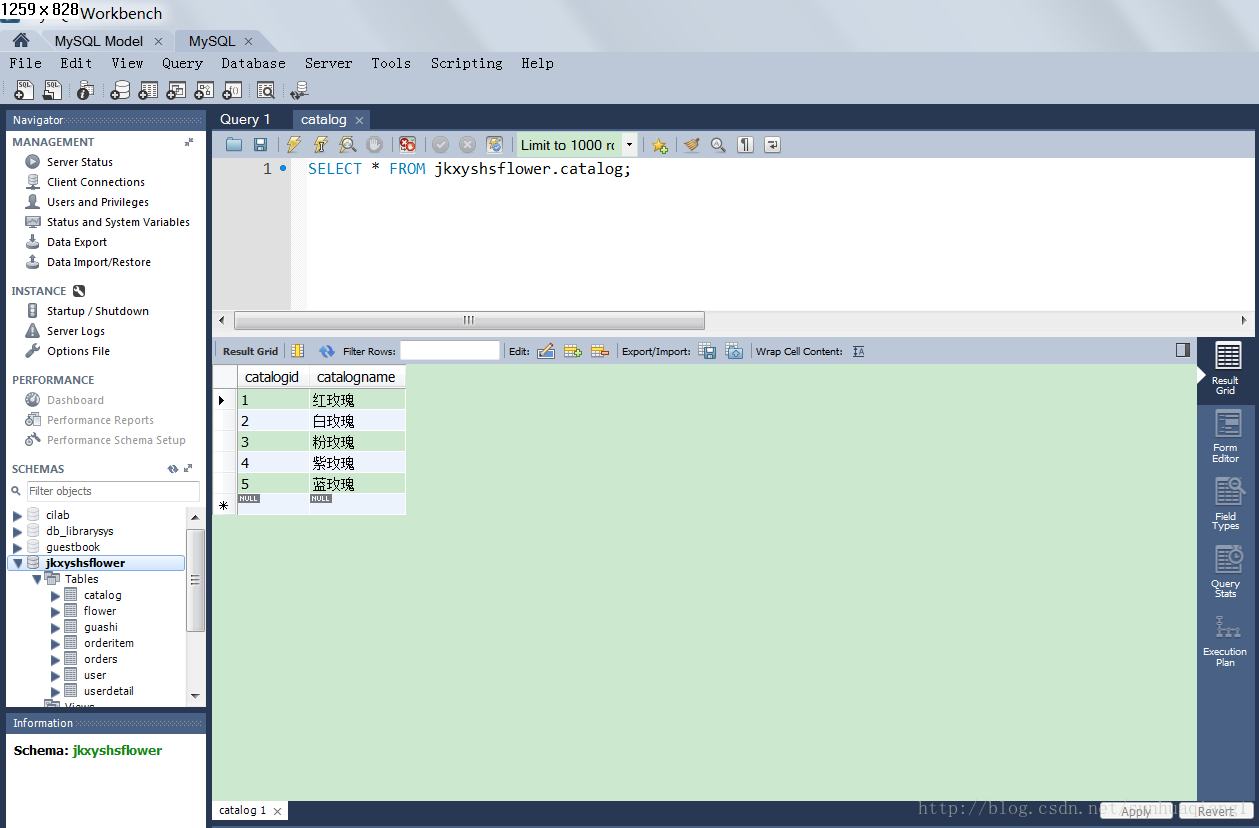Create a new view icon
This screenshot has height=828, width=1259.
pos(176,90)
